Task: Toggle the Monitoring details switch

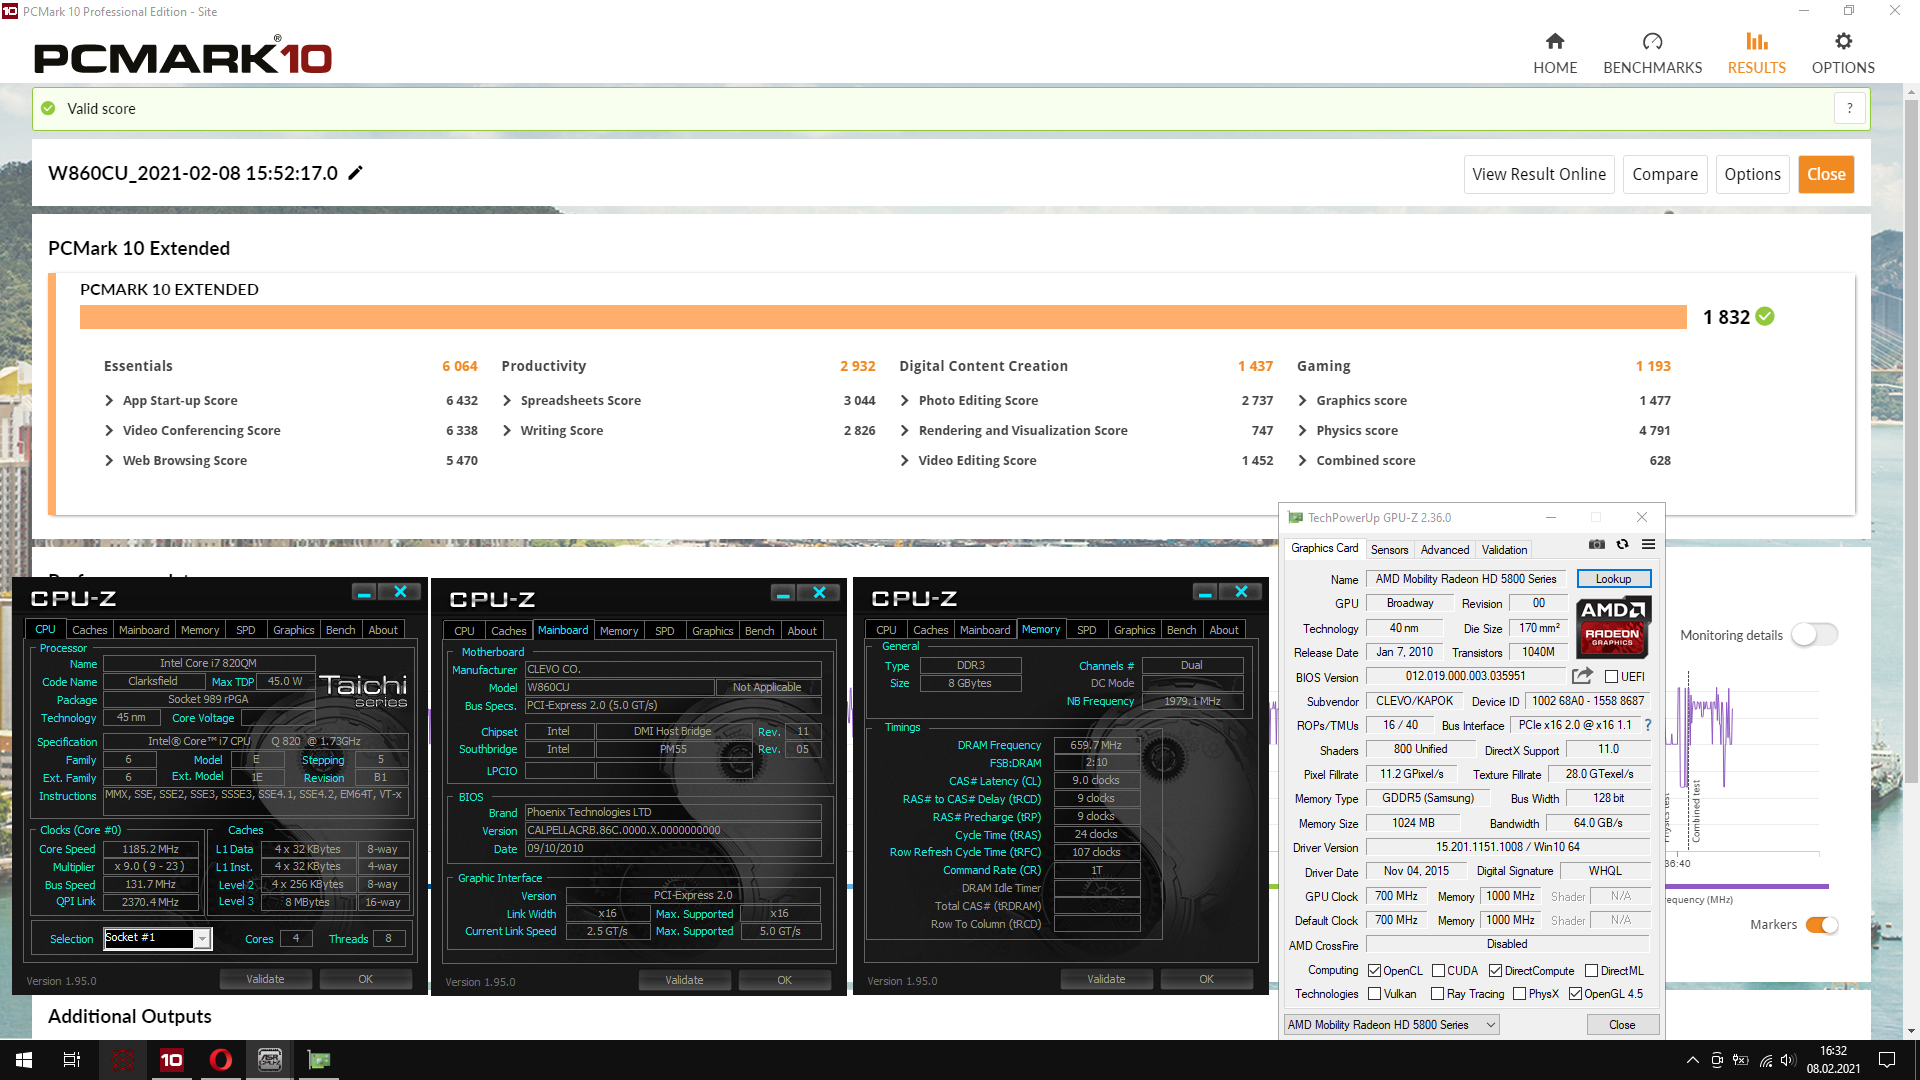Action: point(1814,634)
